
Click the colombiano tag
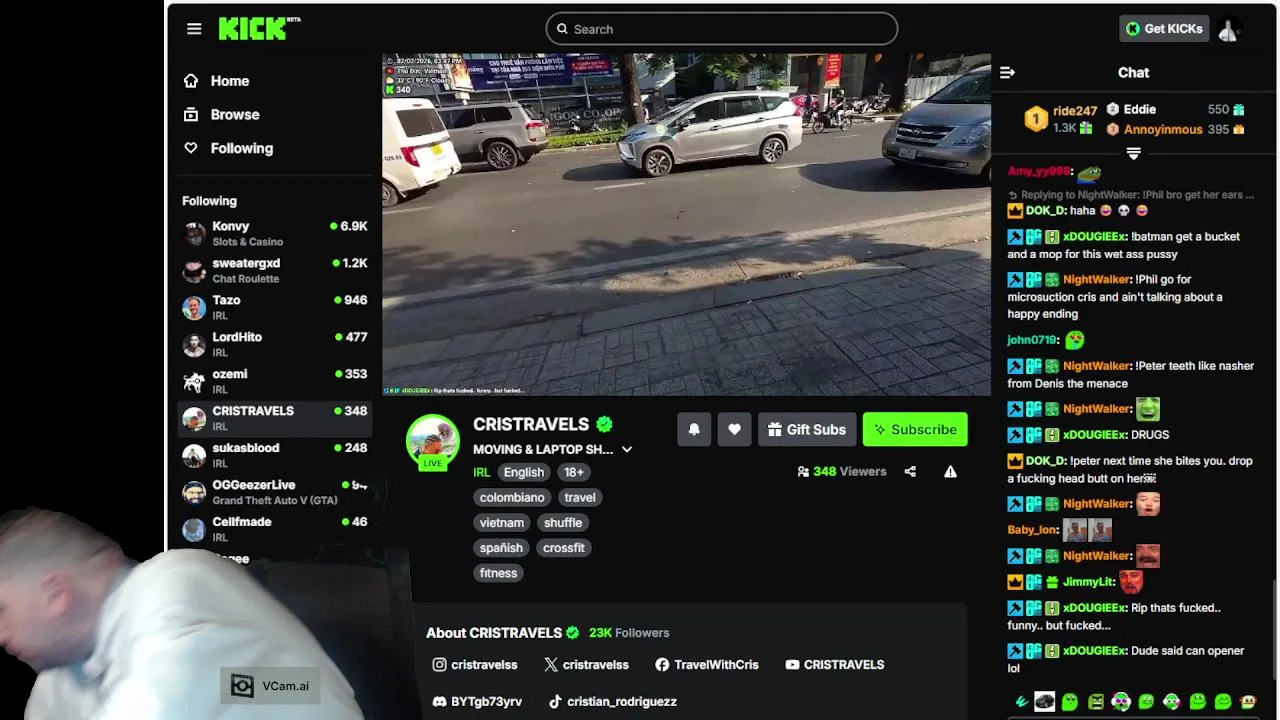click(512, 497)
